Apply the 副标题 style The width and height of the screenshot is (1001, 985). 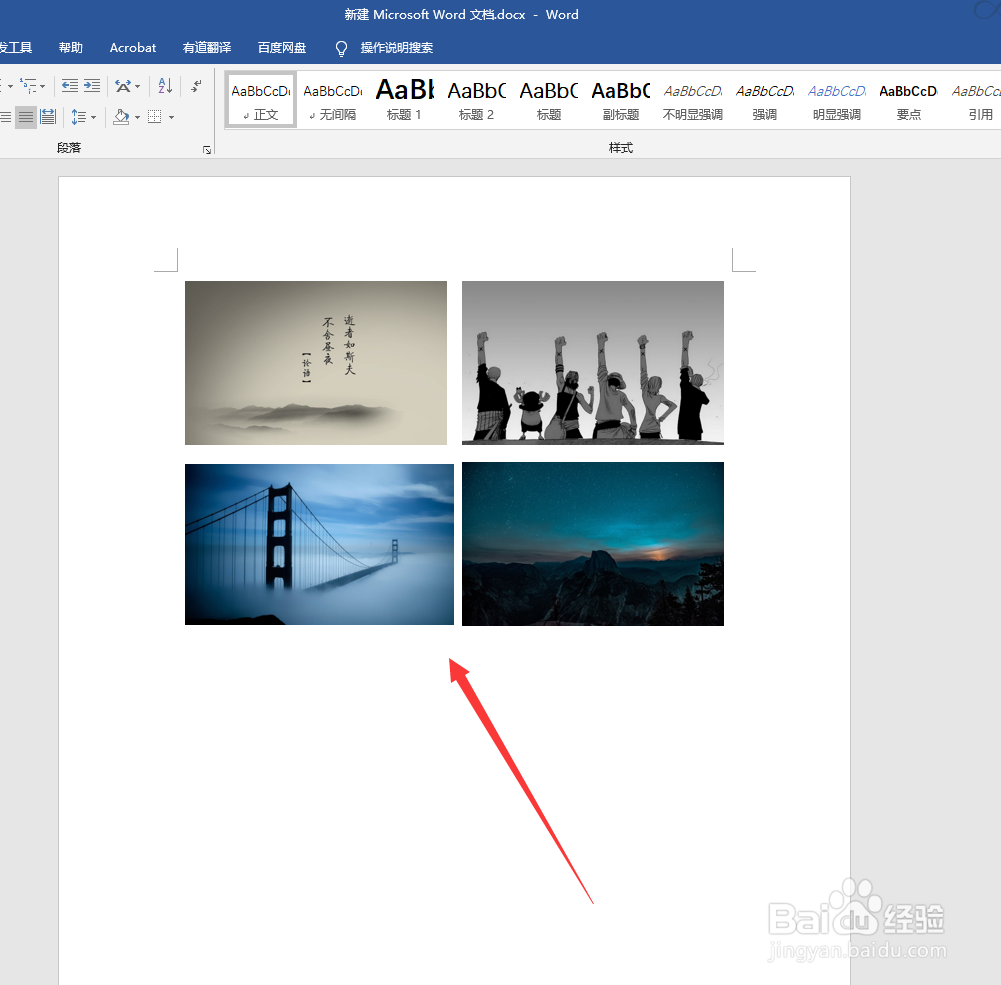[x=621, y=100]
